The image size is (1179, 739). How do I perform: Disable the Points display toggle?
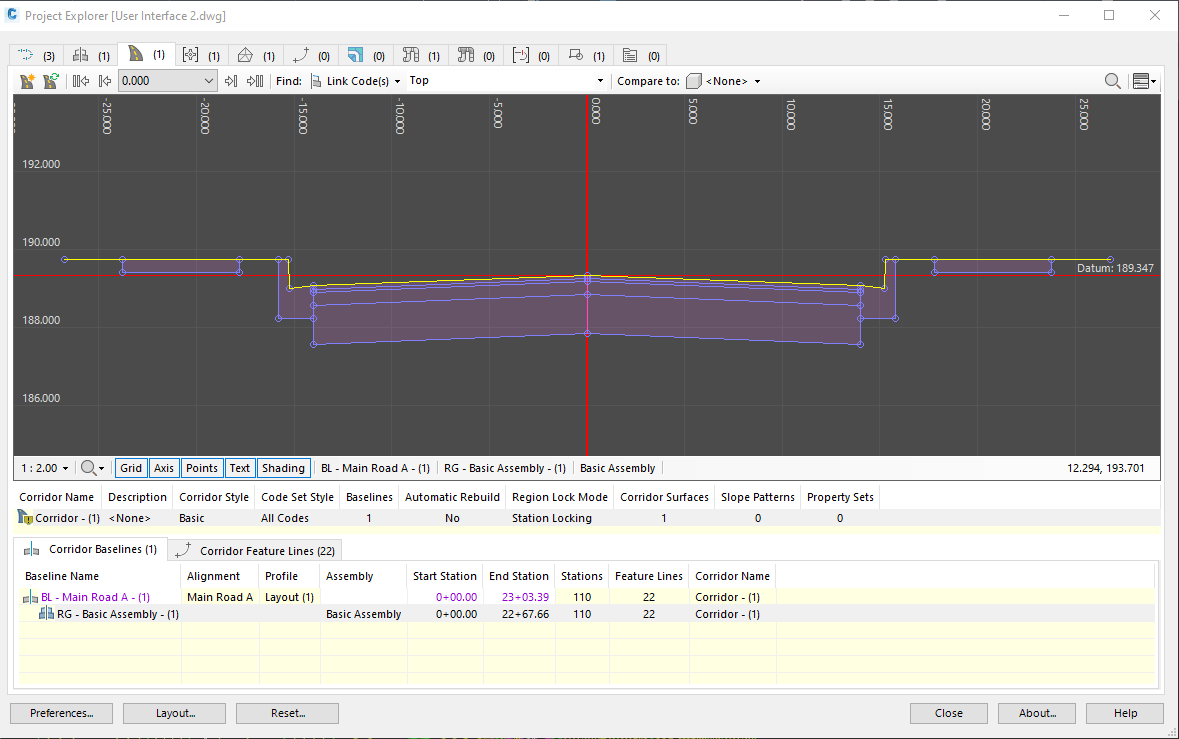pos(202,468)
